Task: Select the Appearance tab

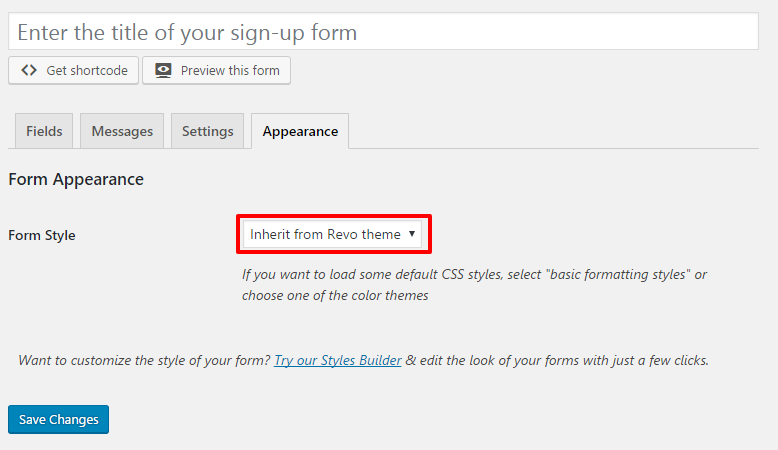Action: 300,131
